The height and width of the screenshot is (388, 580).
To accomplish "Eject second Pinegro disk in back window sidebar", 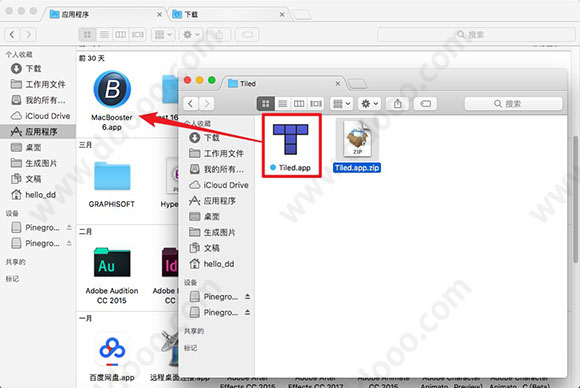I will [x=69, y=243].
